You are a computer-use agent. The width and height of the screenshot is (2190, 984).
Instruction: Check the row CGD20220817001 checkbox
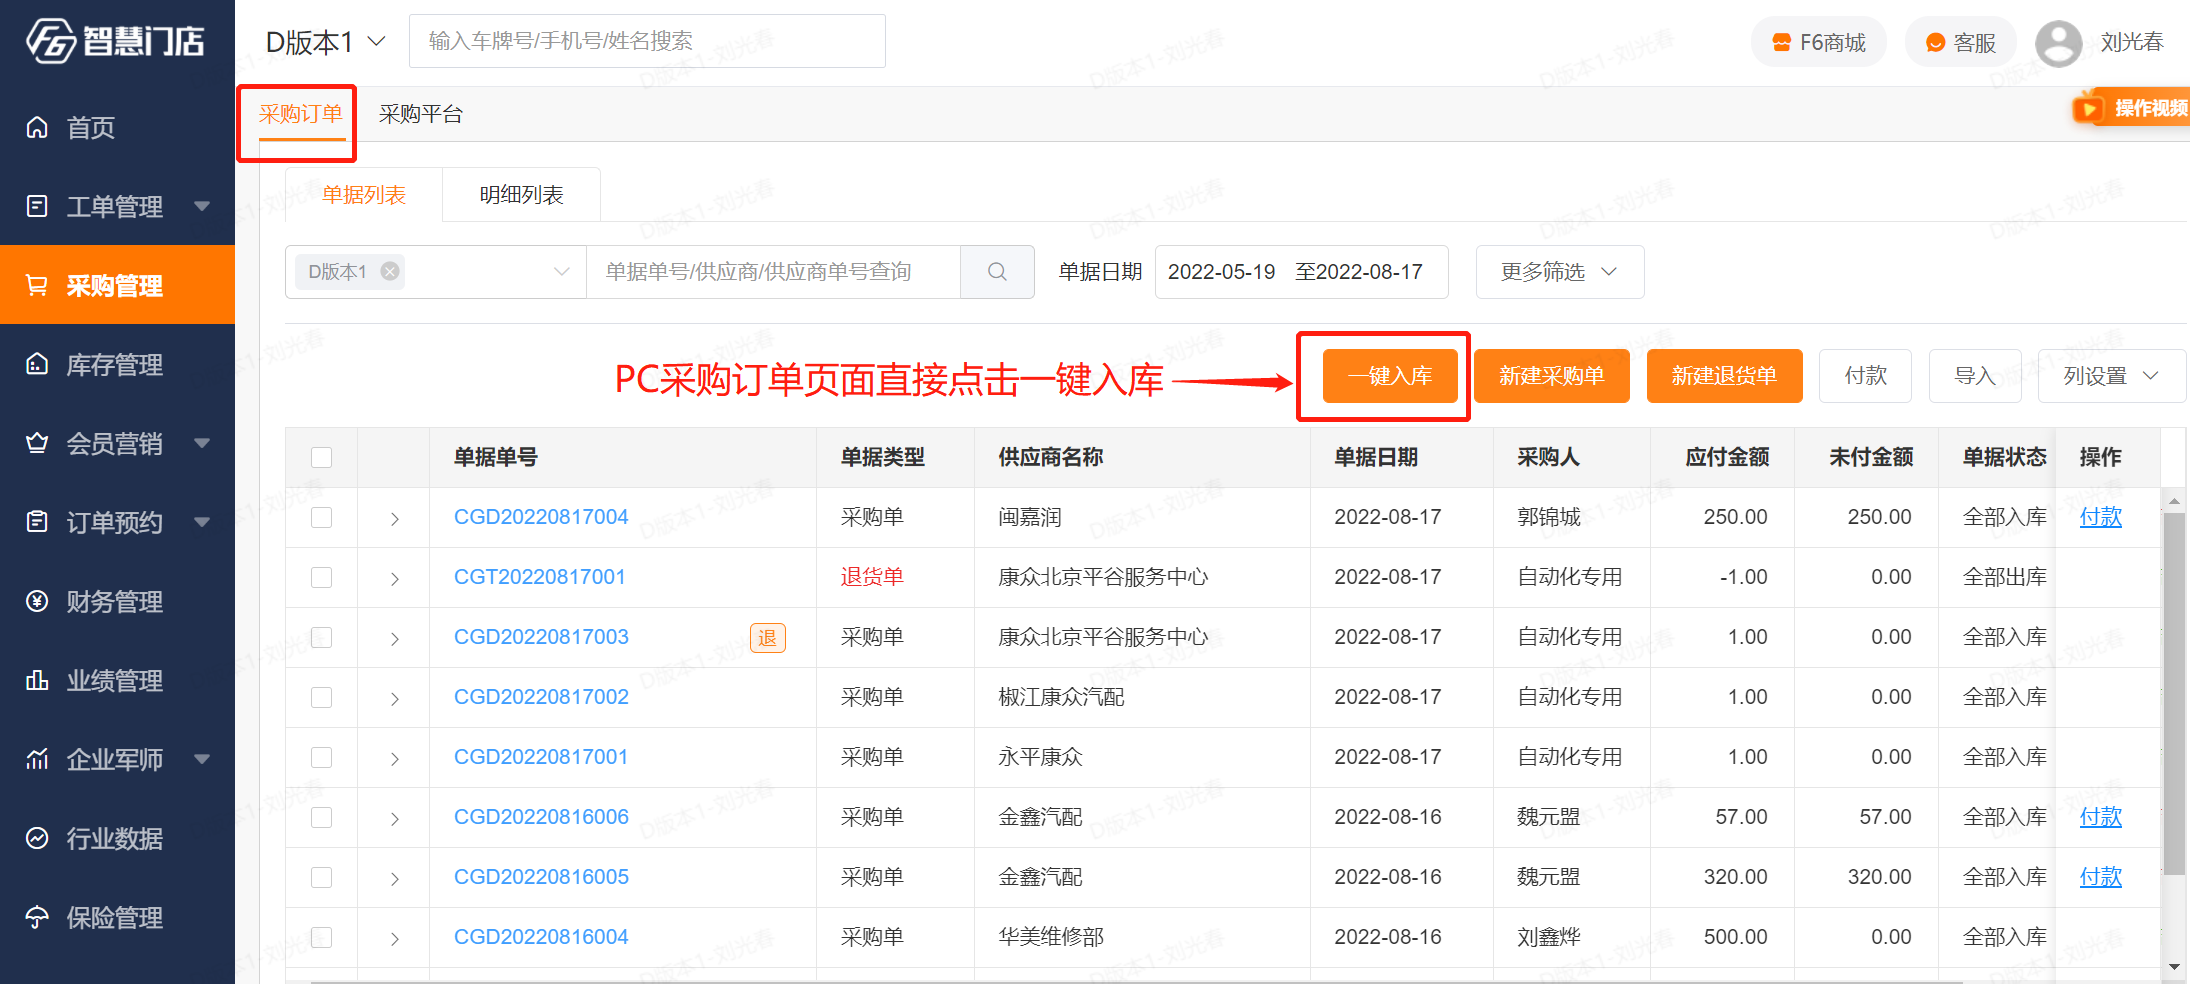321,757
